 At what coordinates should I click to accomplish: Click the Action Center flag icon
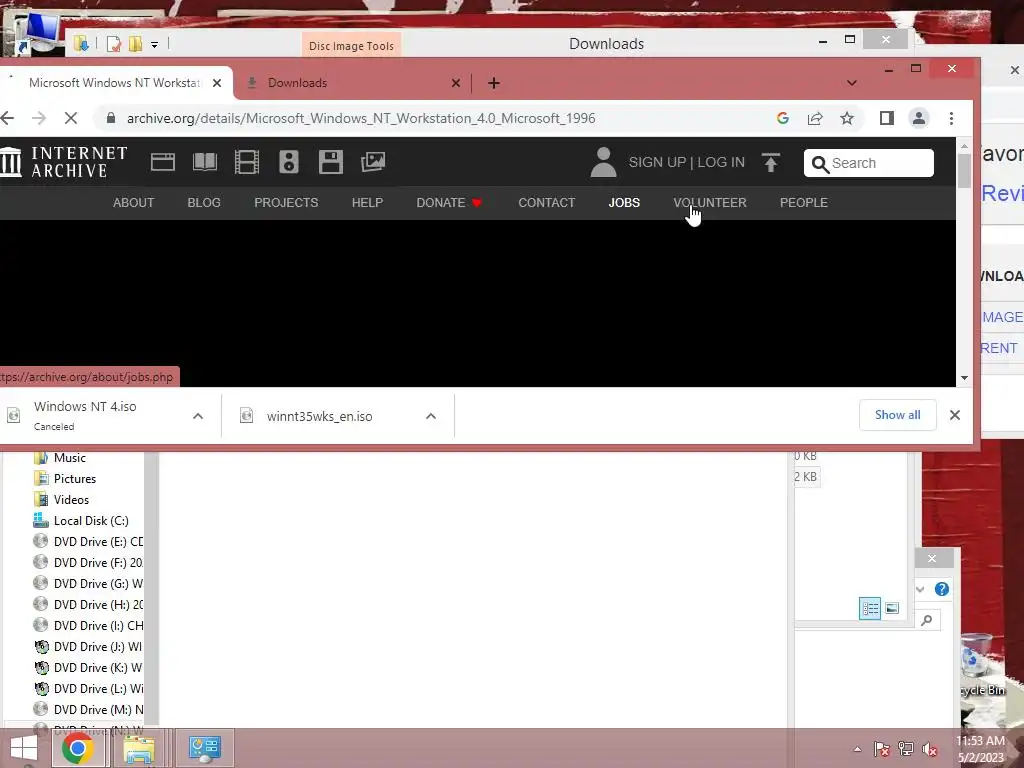point(882,749)
